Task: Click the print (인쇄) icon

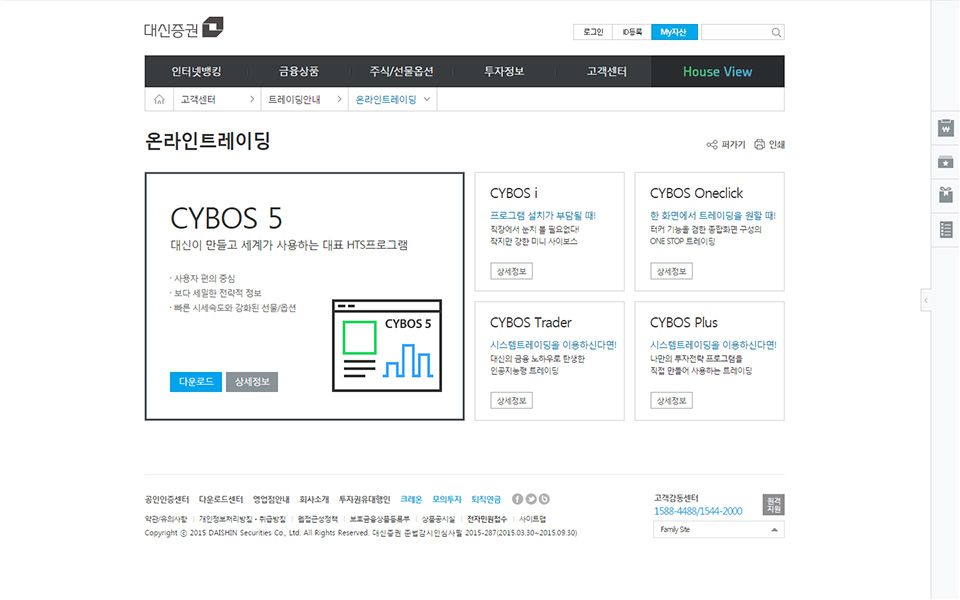Action: tap(760, 145)
